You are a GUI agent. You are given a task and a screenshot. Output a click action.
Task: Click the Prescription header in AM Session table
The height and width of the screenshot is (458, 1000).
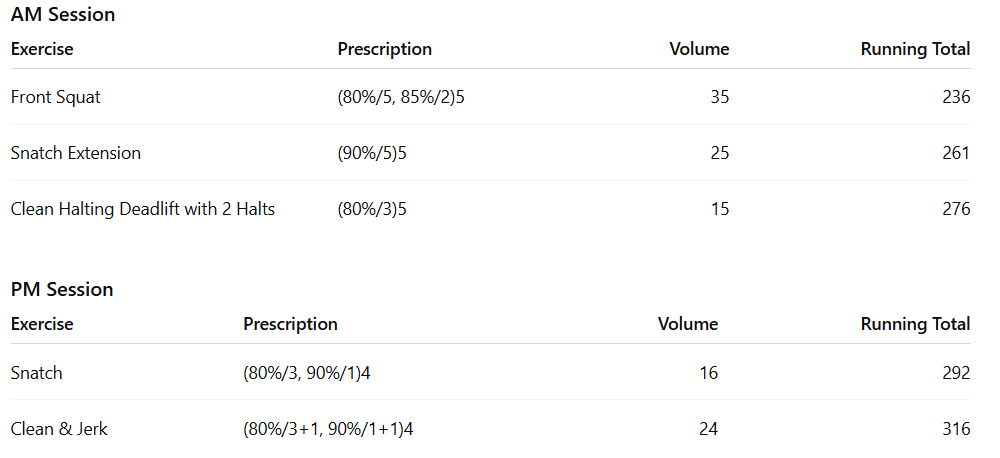385,49
